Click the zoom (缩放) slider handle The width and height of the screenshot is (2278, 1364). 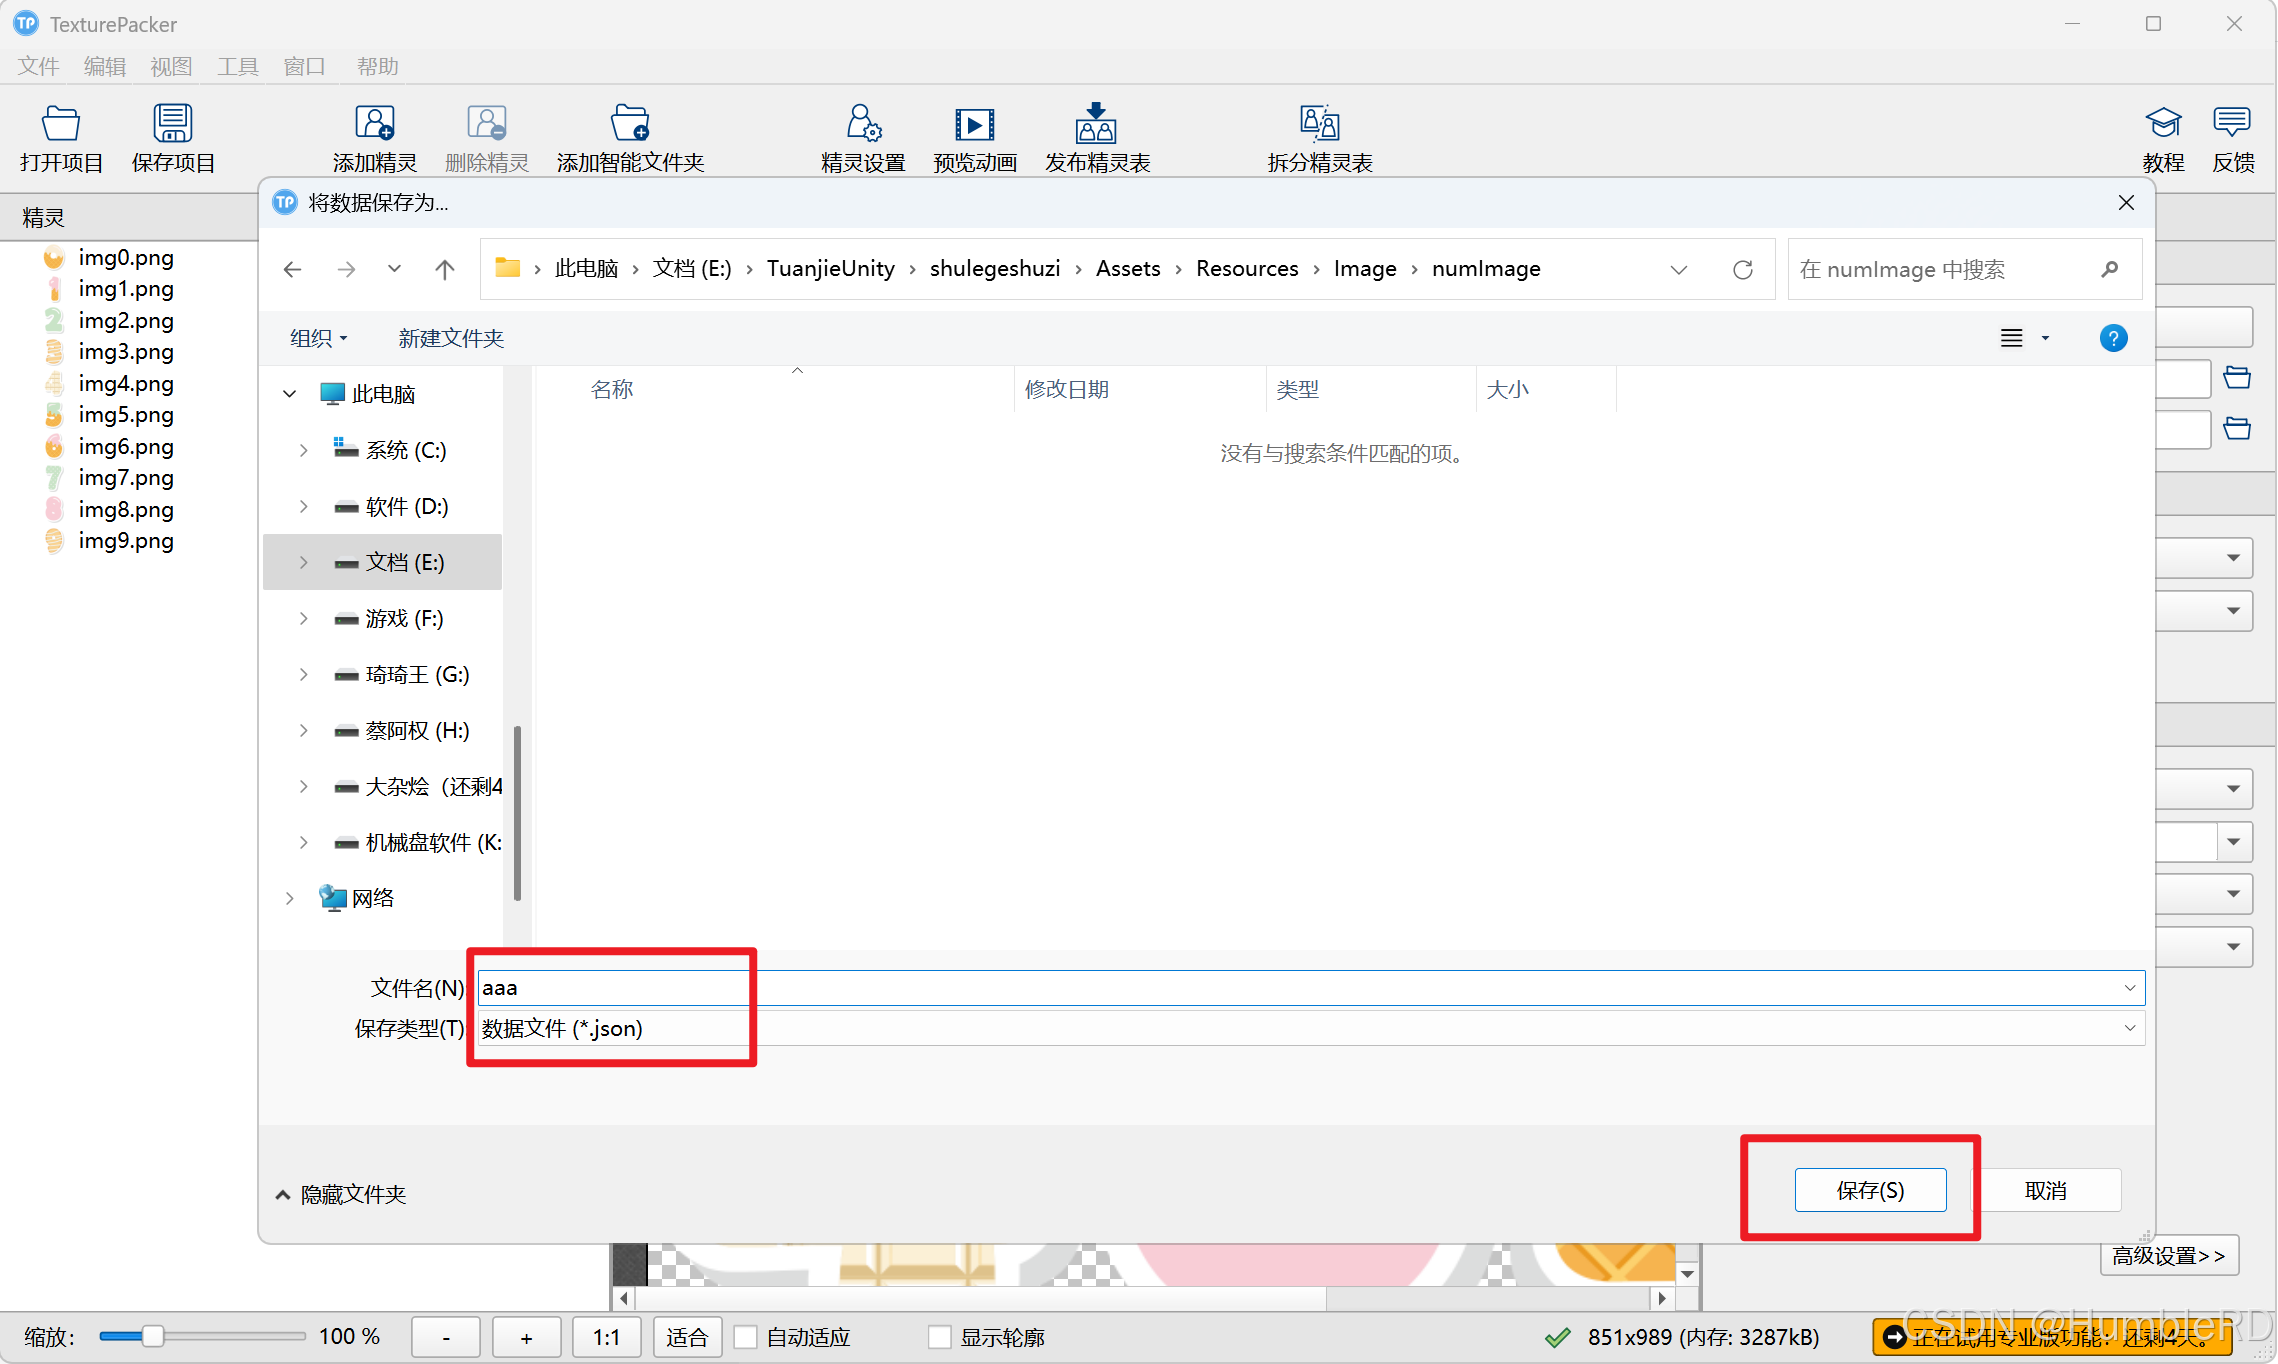tap(152, 1336)
